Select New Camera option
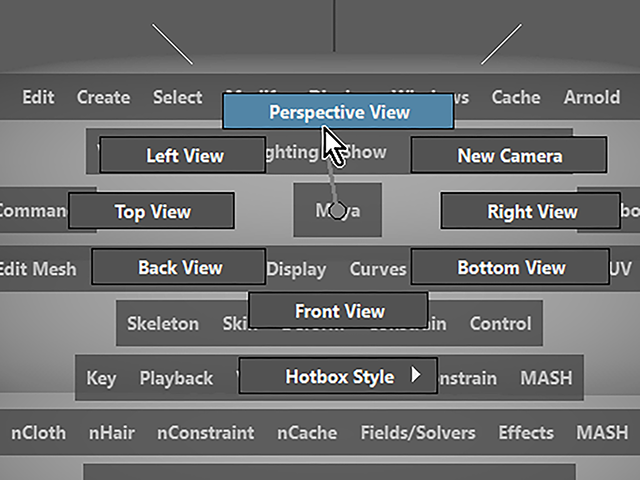Screen dimensions: 640x480 coord(509,155)
